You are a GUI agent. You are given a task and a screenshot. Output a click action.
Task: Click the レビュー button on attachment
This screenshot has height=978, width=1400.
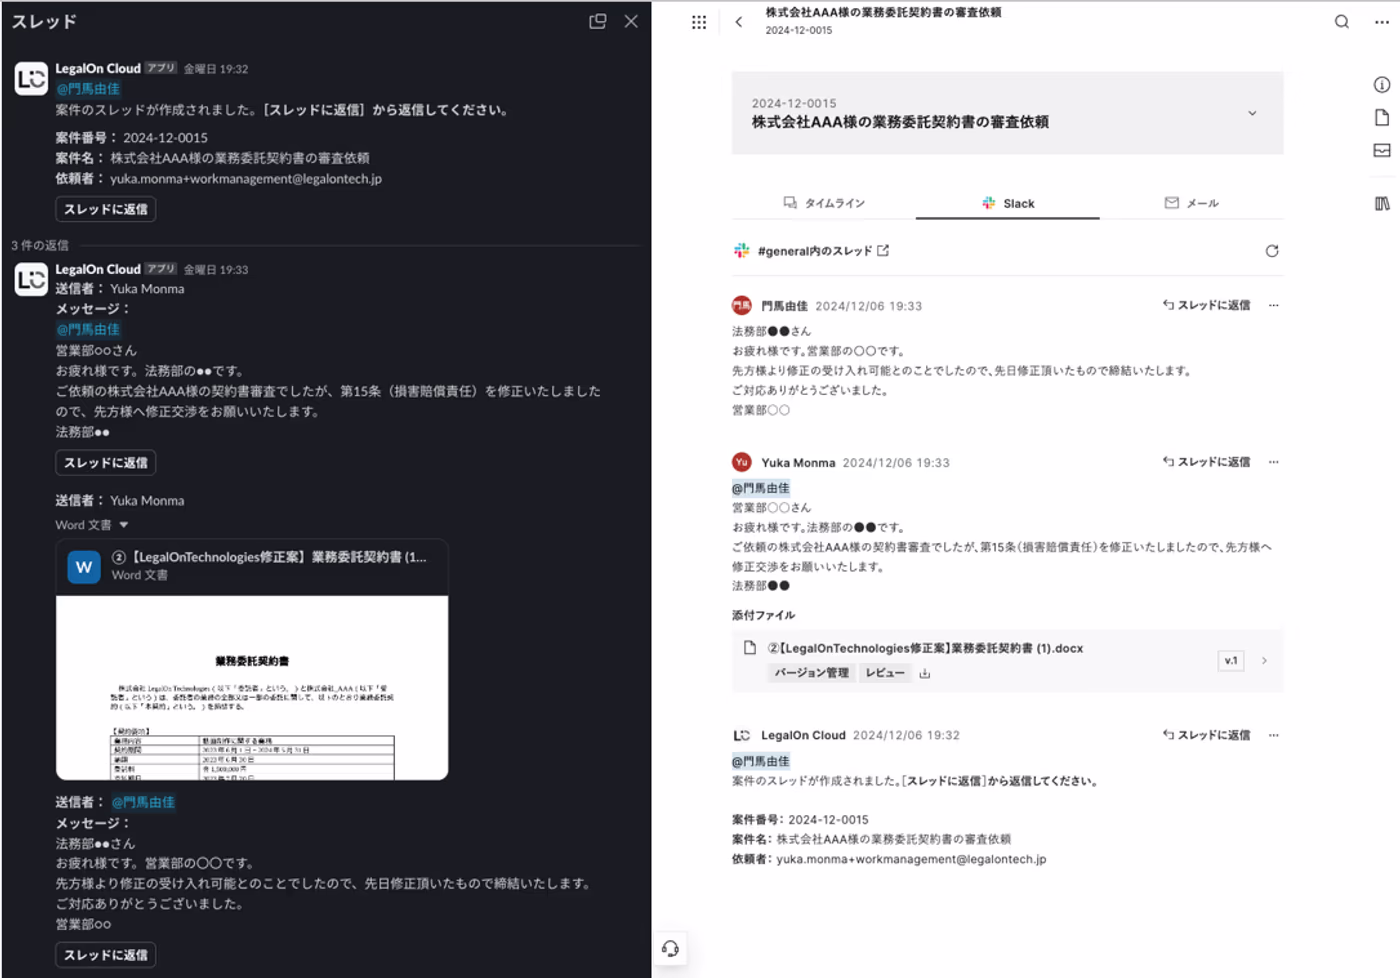(x=884, y=673)
